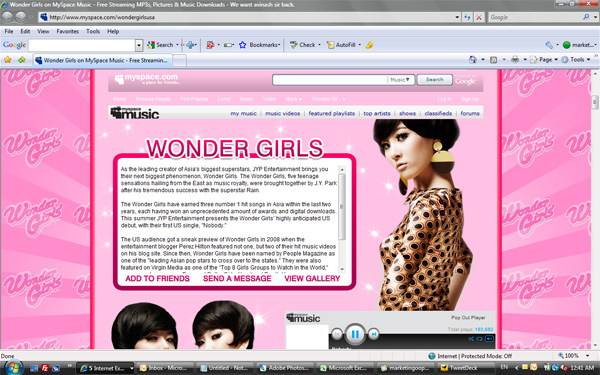This screenshot has width=600, height=375.
Task: Click the browser Back arrow button
Action: pos(7,17)
